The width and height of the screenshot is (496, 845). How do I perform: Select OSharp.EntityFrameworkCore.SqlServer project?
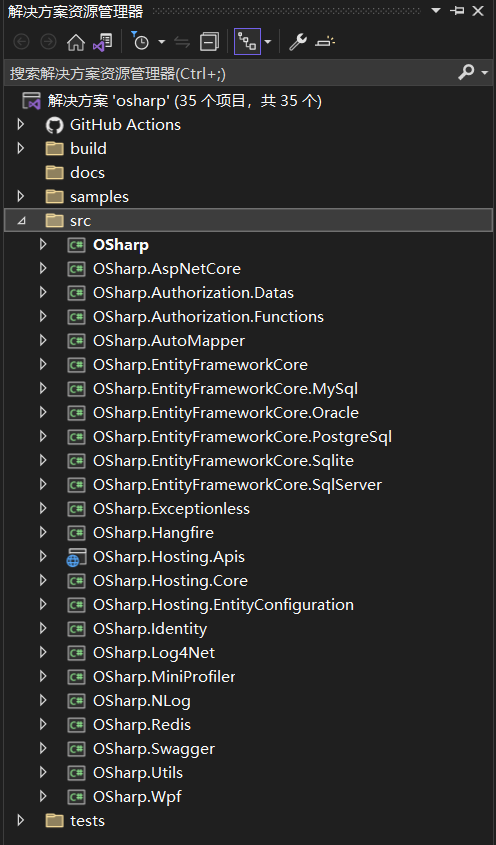pos(237,484)
